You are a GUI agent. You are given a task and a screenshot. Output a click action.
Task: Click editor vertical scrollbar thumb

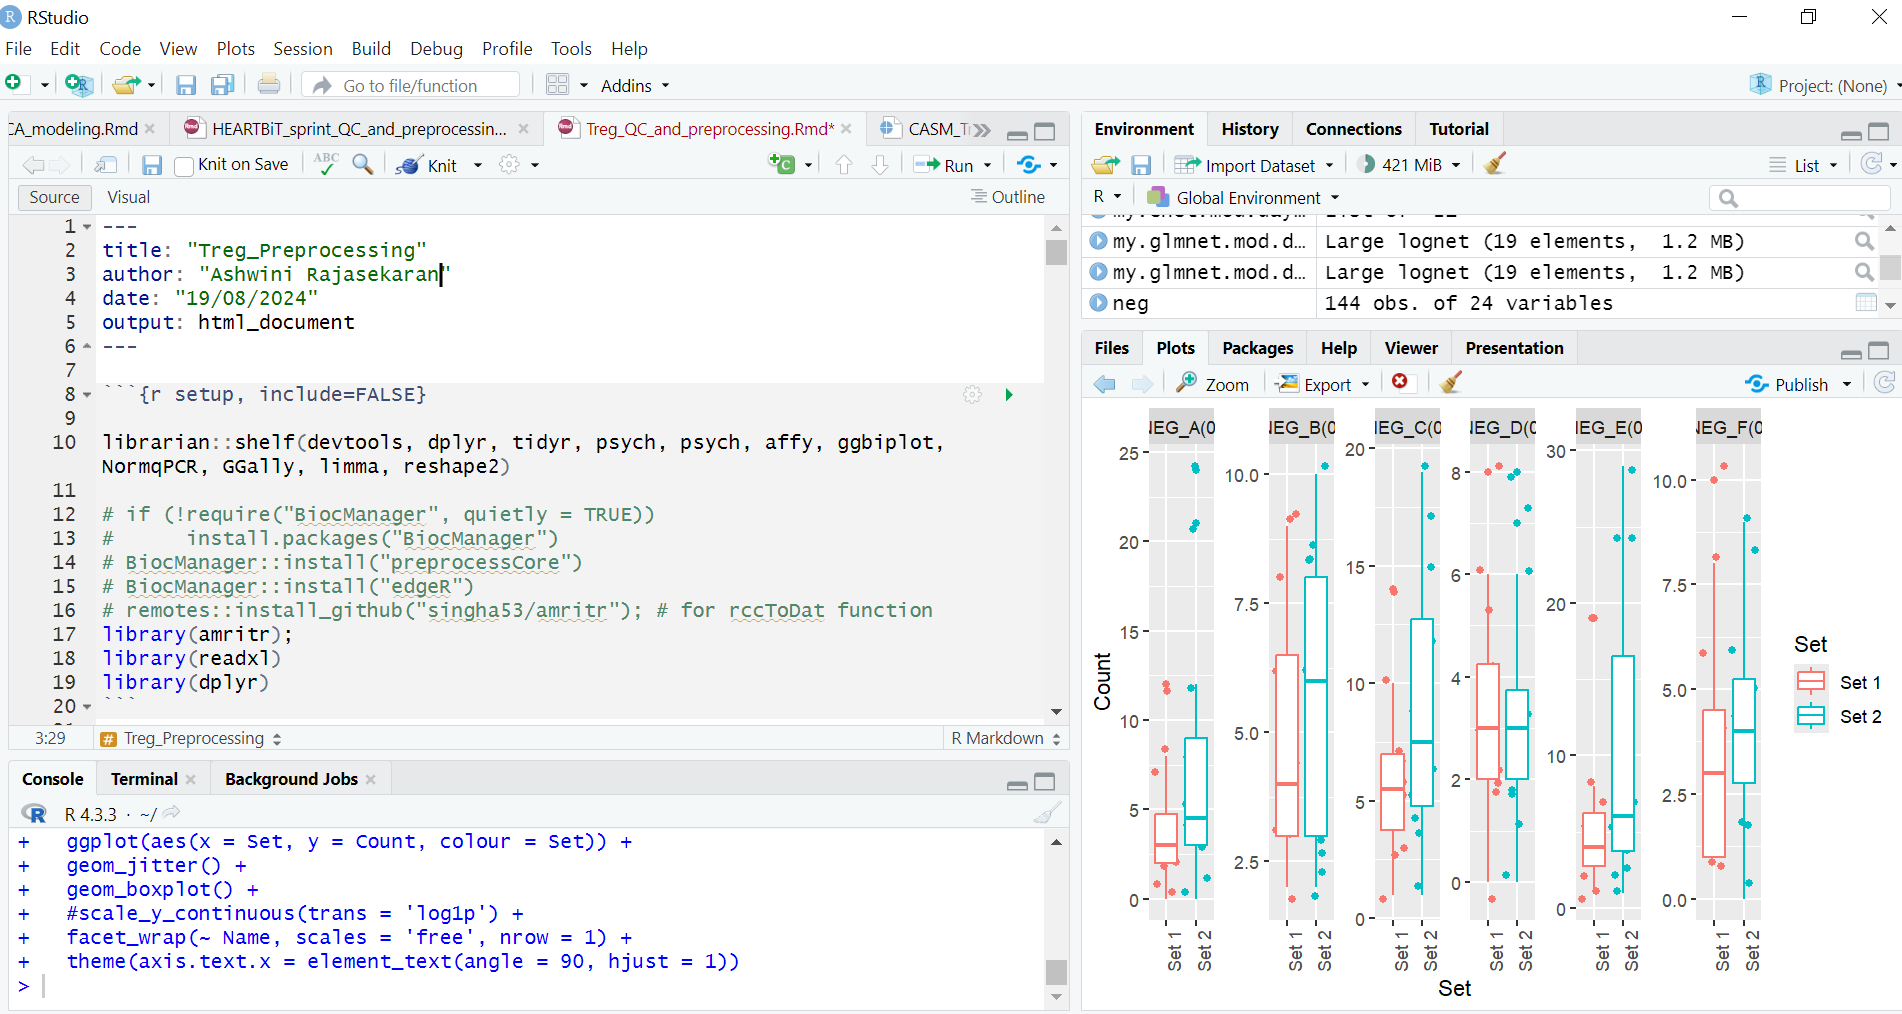(x=1056, y=252)
